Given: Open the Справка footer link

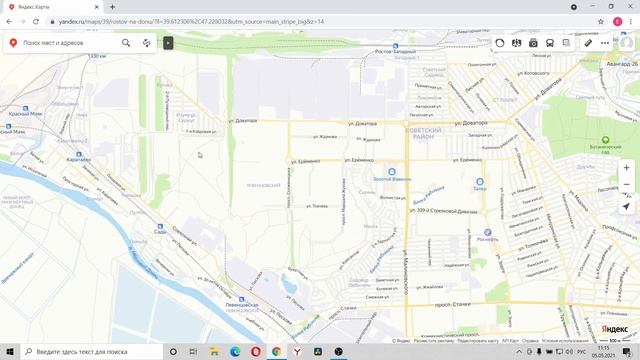Looking at the screenshot, I should pyautogui.click(x=530, y=340).
